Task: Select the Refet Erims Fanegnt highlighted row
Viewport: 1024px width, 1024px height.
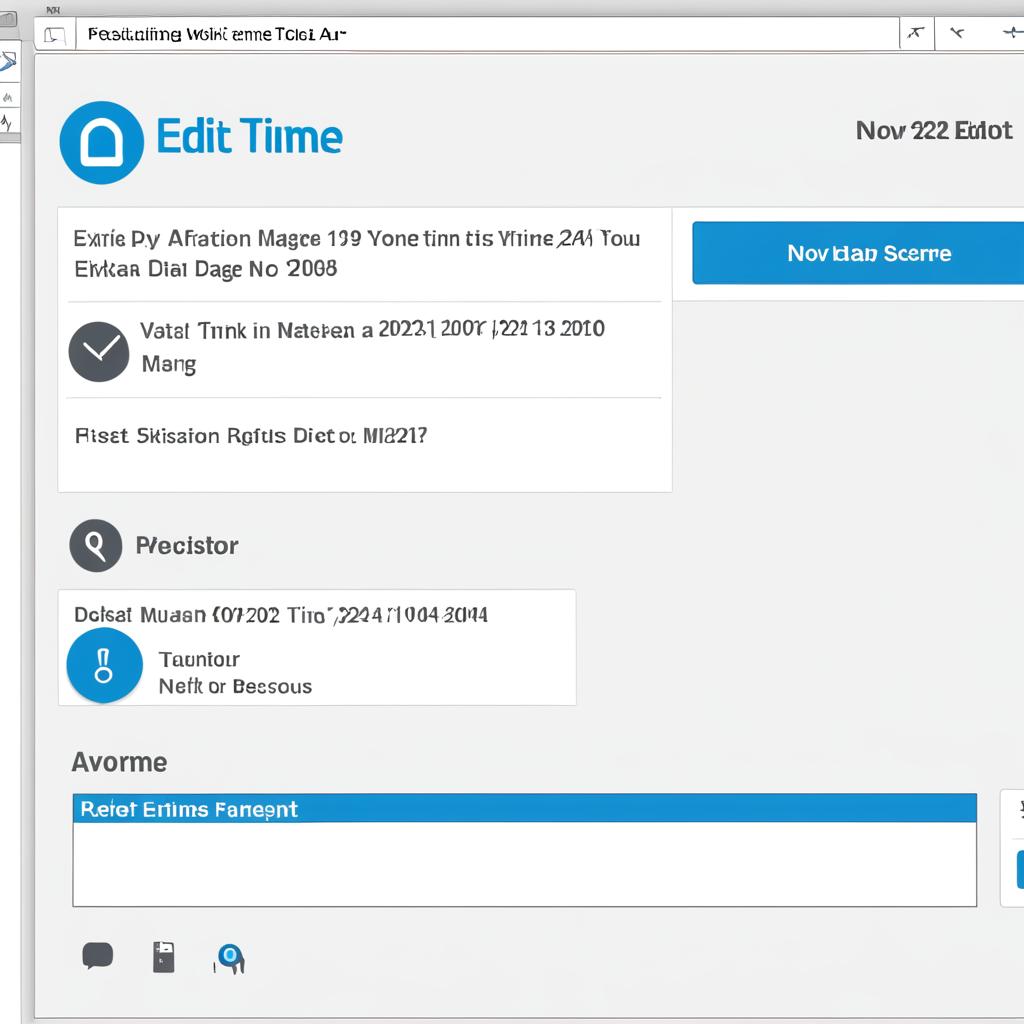Action: pos(524,808)
